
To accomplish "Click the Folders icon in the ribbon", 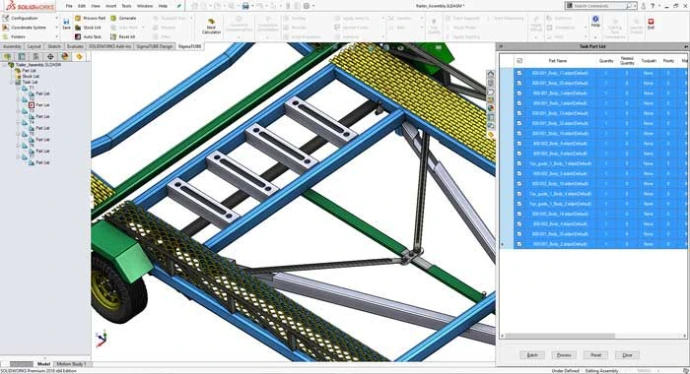I will [6, 37].
